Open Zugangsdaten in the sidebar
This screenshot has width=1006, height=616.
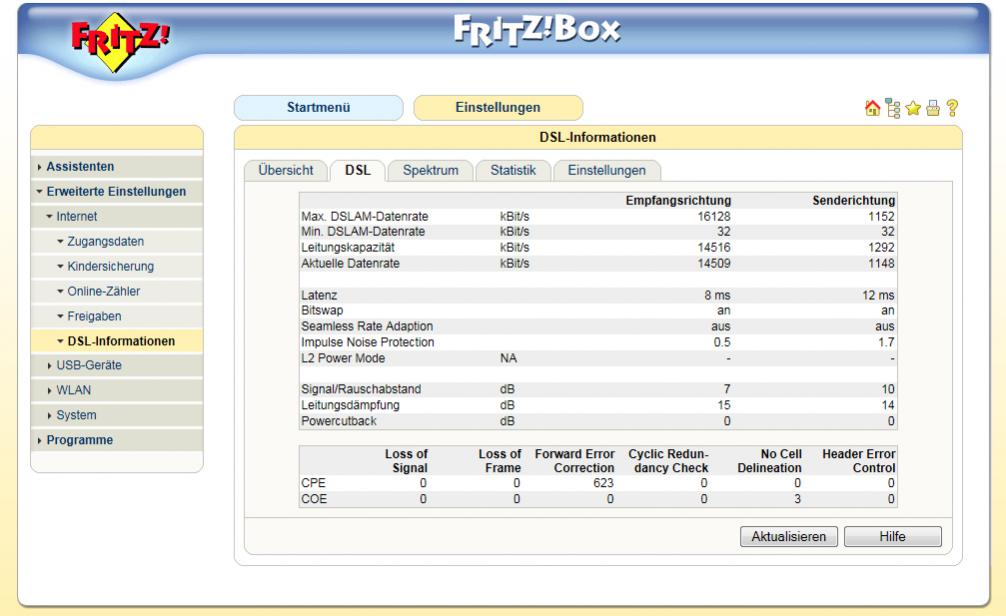pos(105,242)
